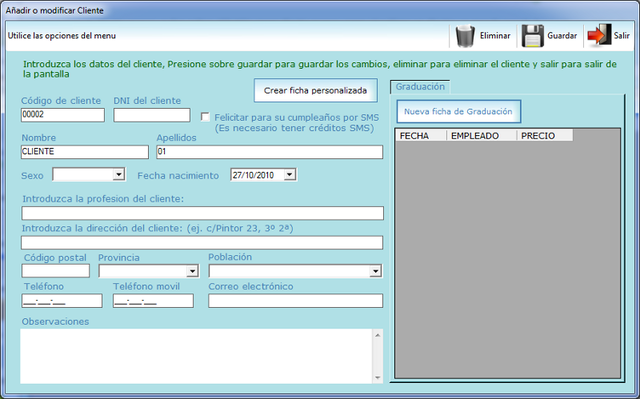Click the PRECIO column header
The width and height of the screenshot is (640, 399).
point(545,136)
